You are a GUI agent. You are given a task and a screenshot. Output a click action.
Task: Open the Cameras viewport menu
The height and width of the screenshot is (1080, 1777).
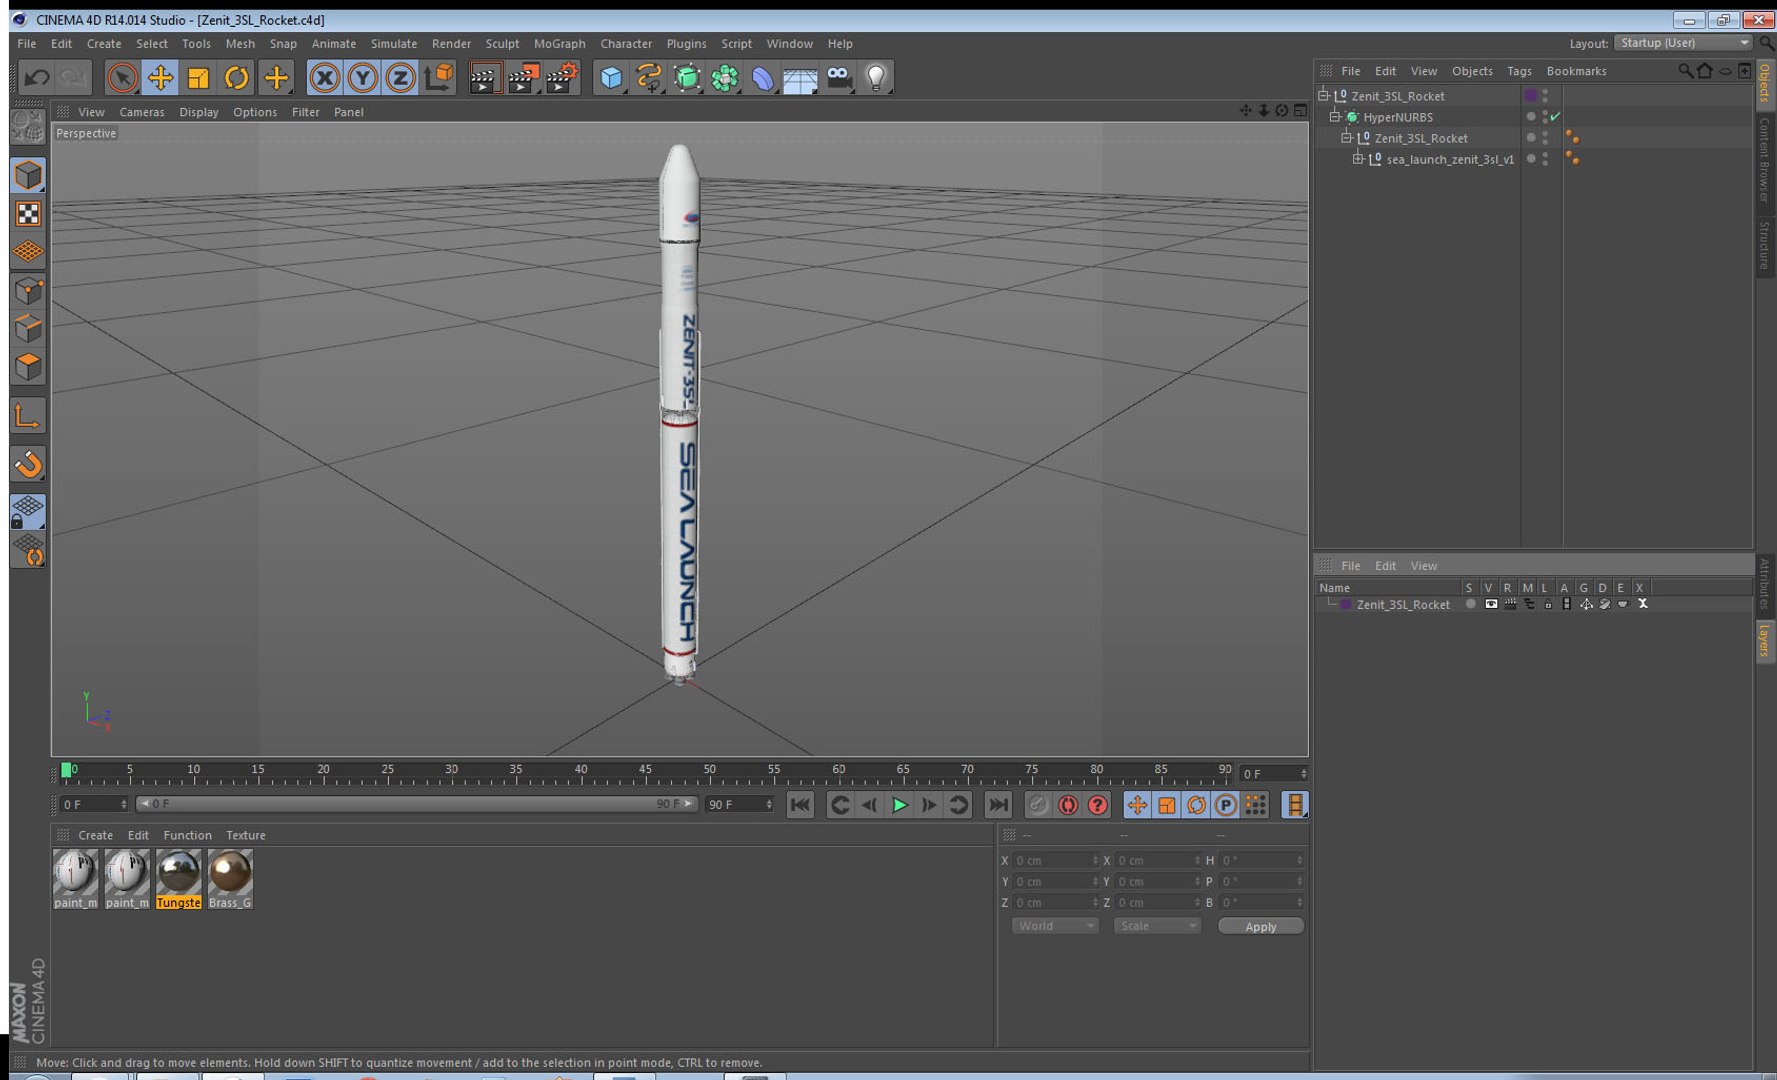[141, 112]
